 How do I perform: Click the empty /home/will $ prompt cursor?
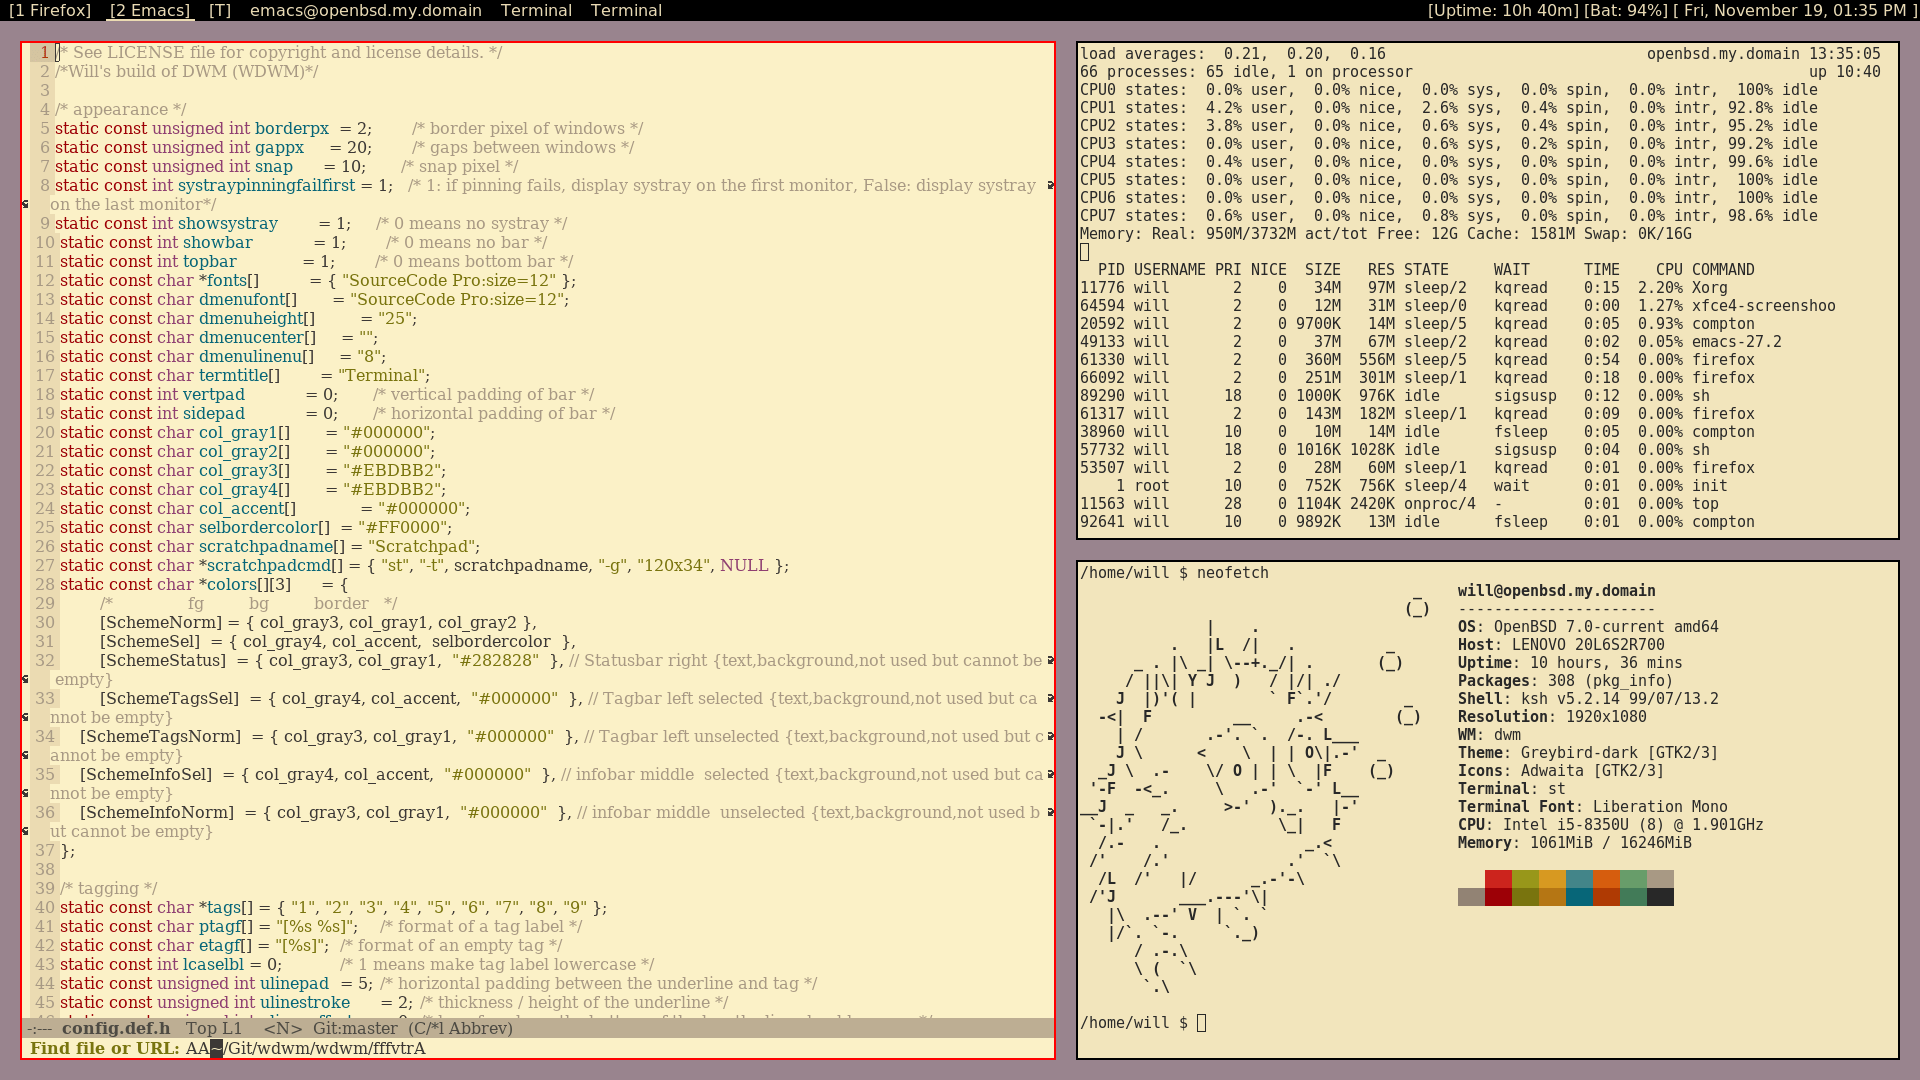point(1202,1022)
